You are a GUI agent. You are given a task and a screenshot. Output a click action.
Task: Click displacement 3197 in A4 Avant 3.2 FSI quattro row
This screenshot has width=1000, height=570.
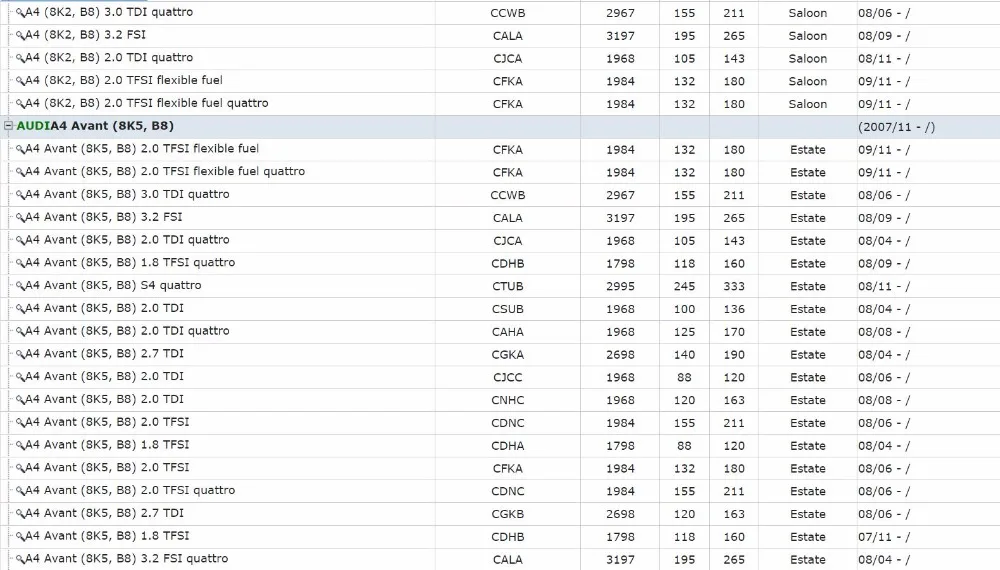[620, 560]
